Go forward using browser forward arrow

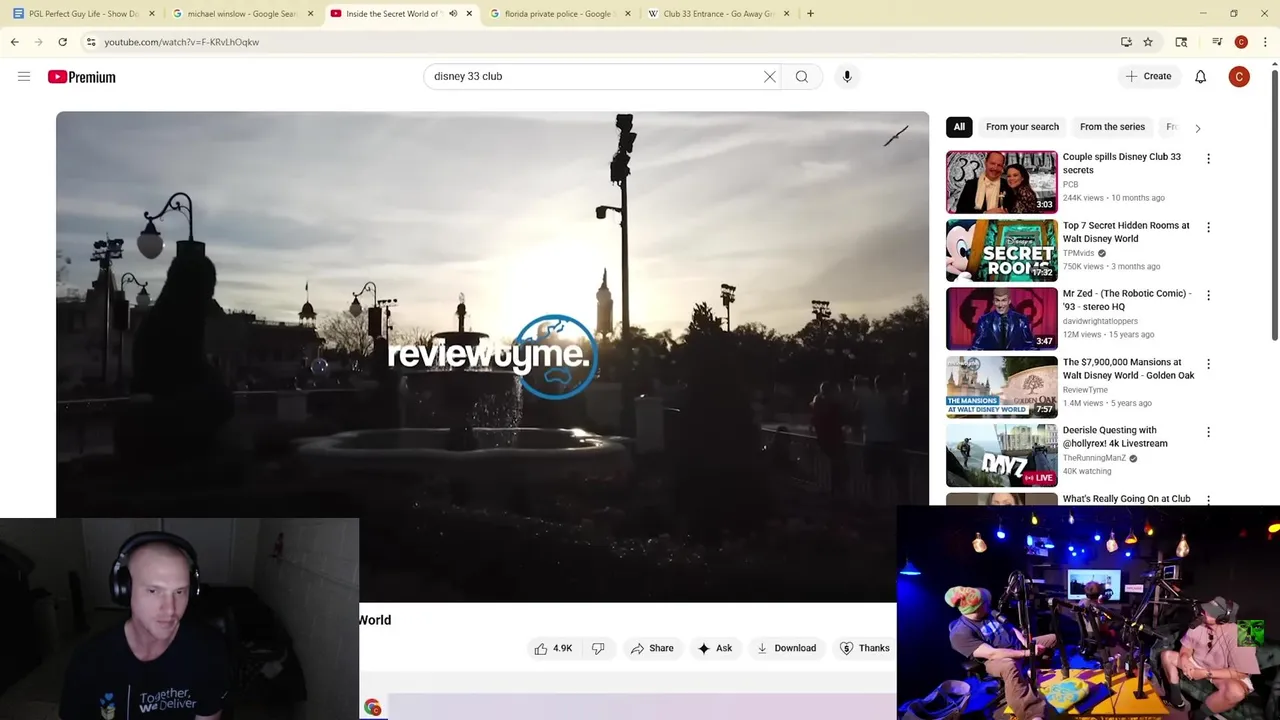(x=39, y=42)
